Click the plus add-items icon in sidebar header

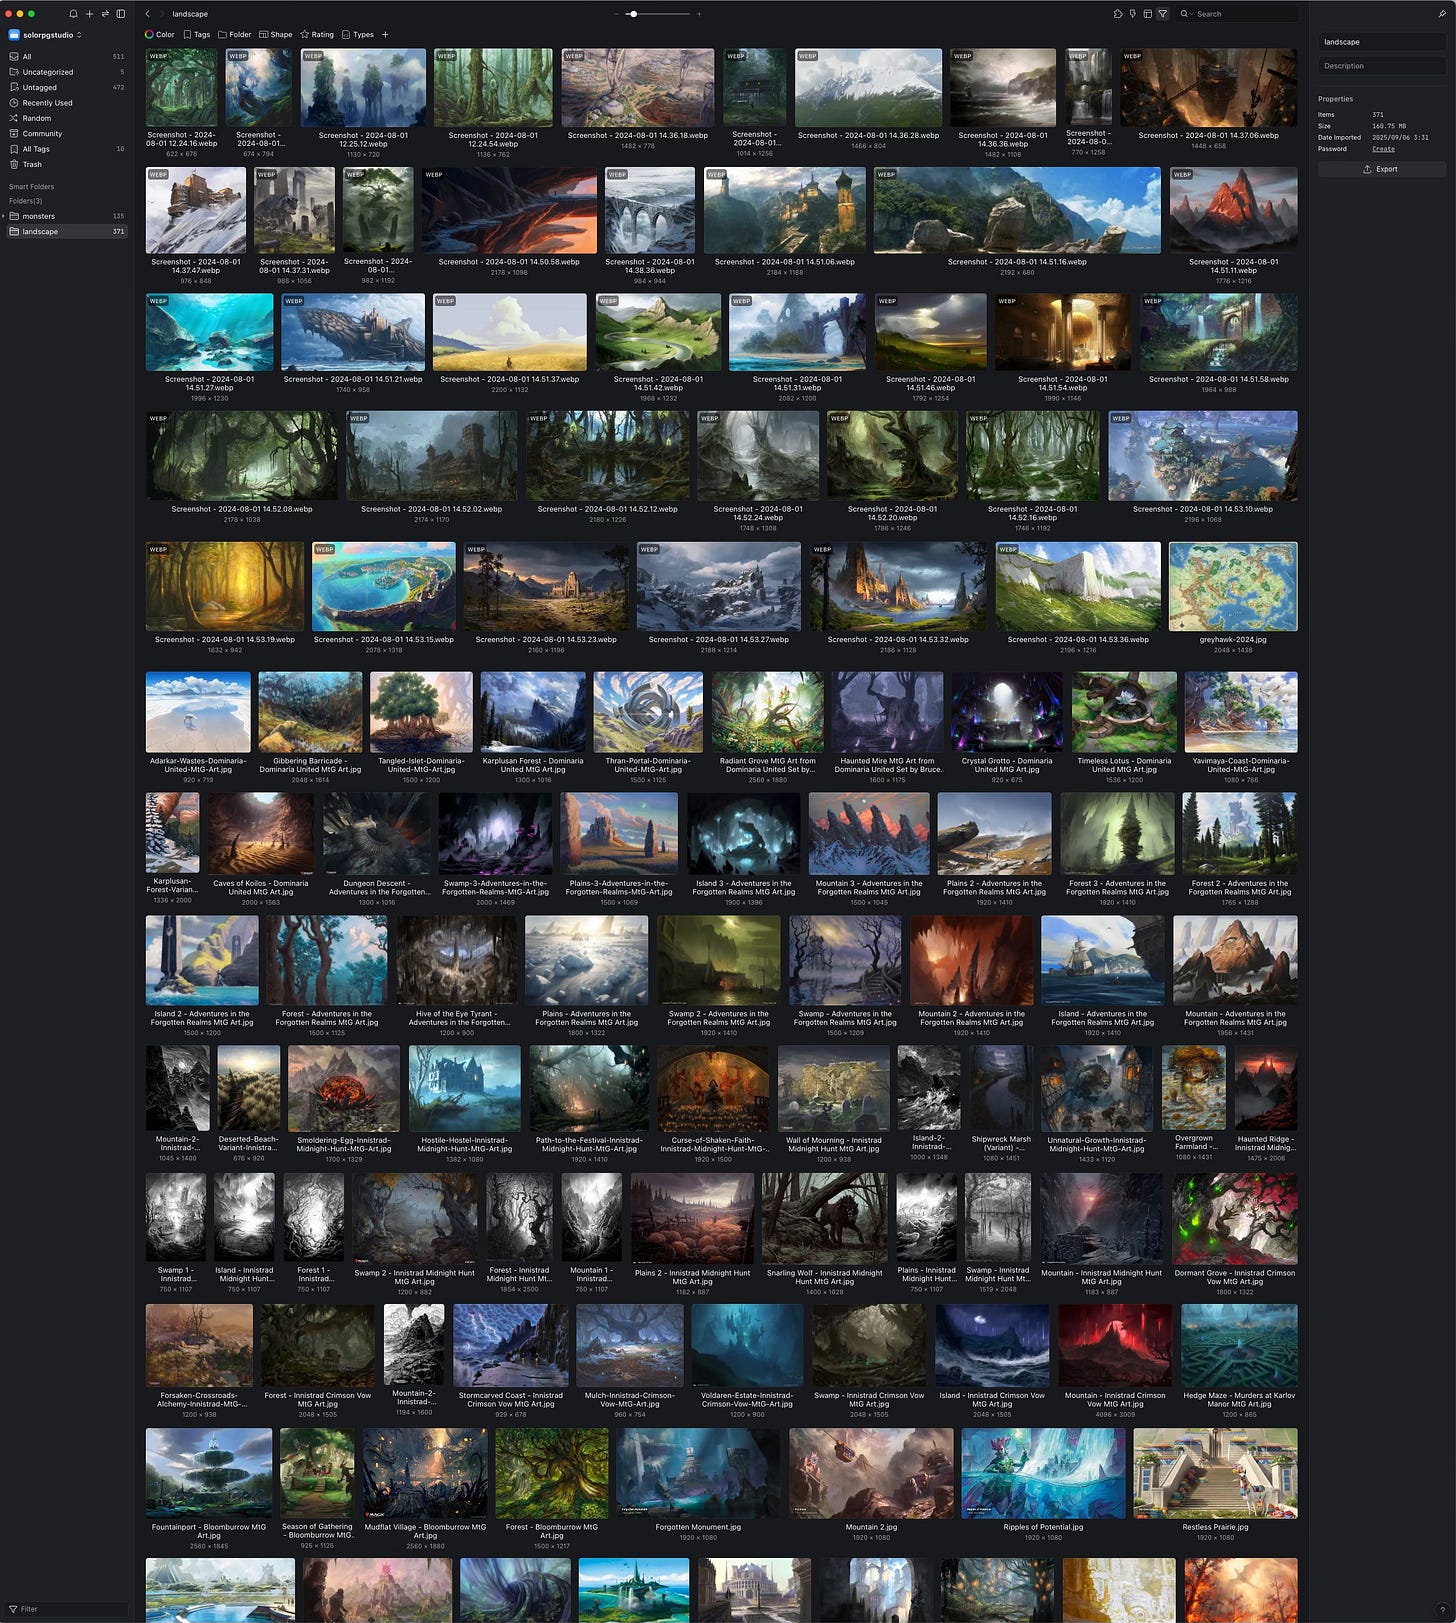(89, 14)
